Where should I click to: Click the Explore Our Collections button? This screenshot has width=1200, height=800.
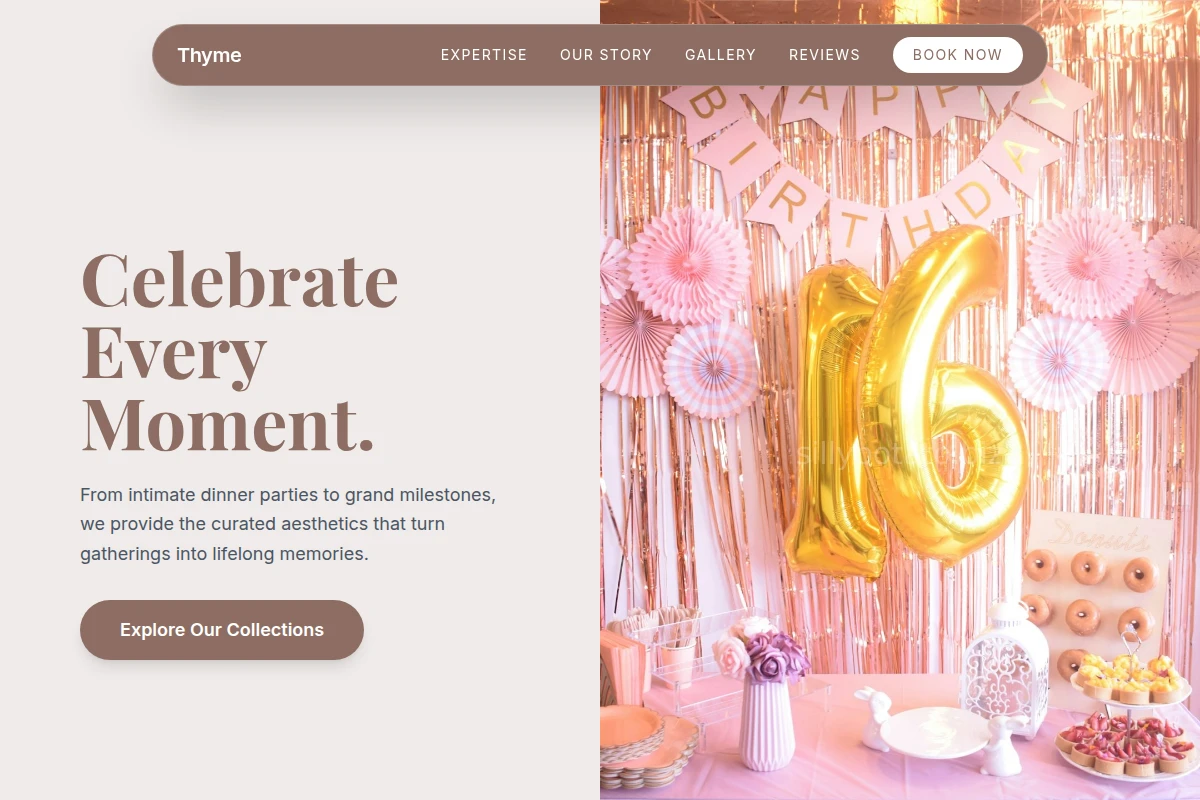point(222,630)
